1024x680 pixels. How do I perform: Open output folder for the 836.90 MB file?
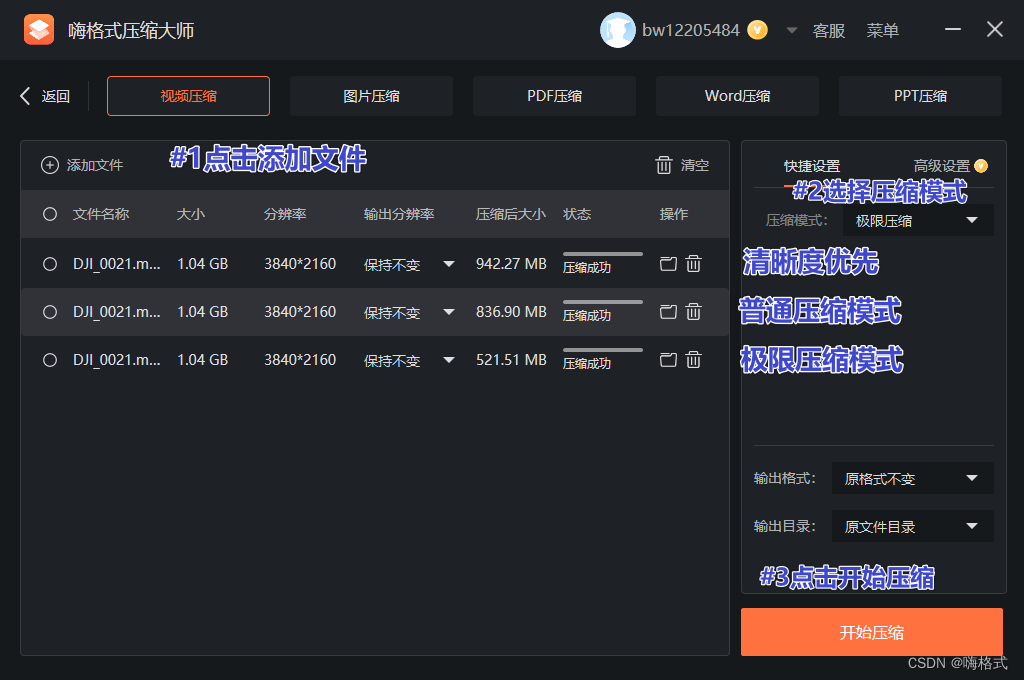pos(668,312)
